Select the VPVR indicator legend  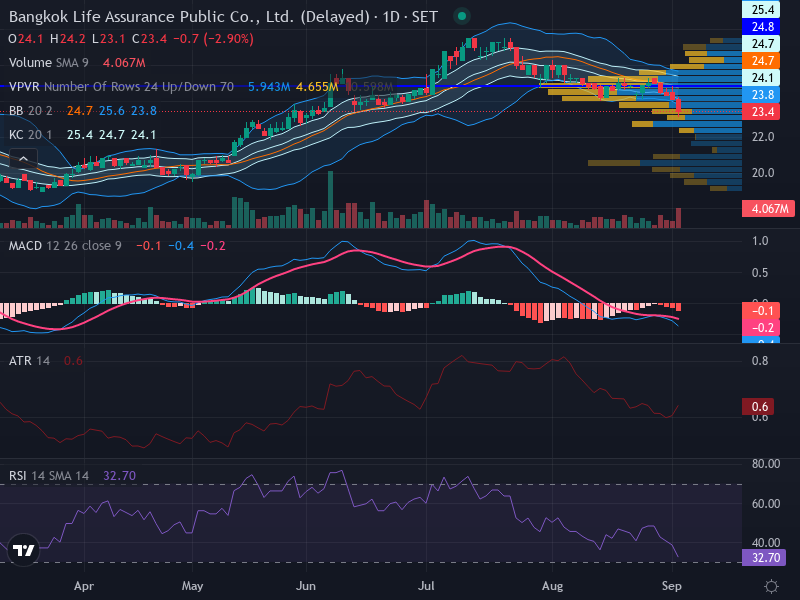click(x=121, y=87)
